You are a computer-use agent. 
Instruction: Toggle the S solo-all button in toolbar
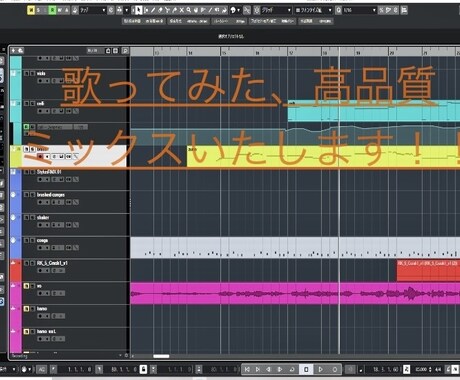38,10
